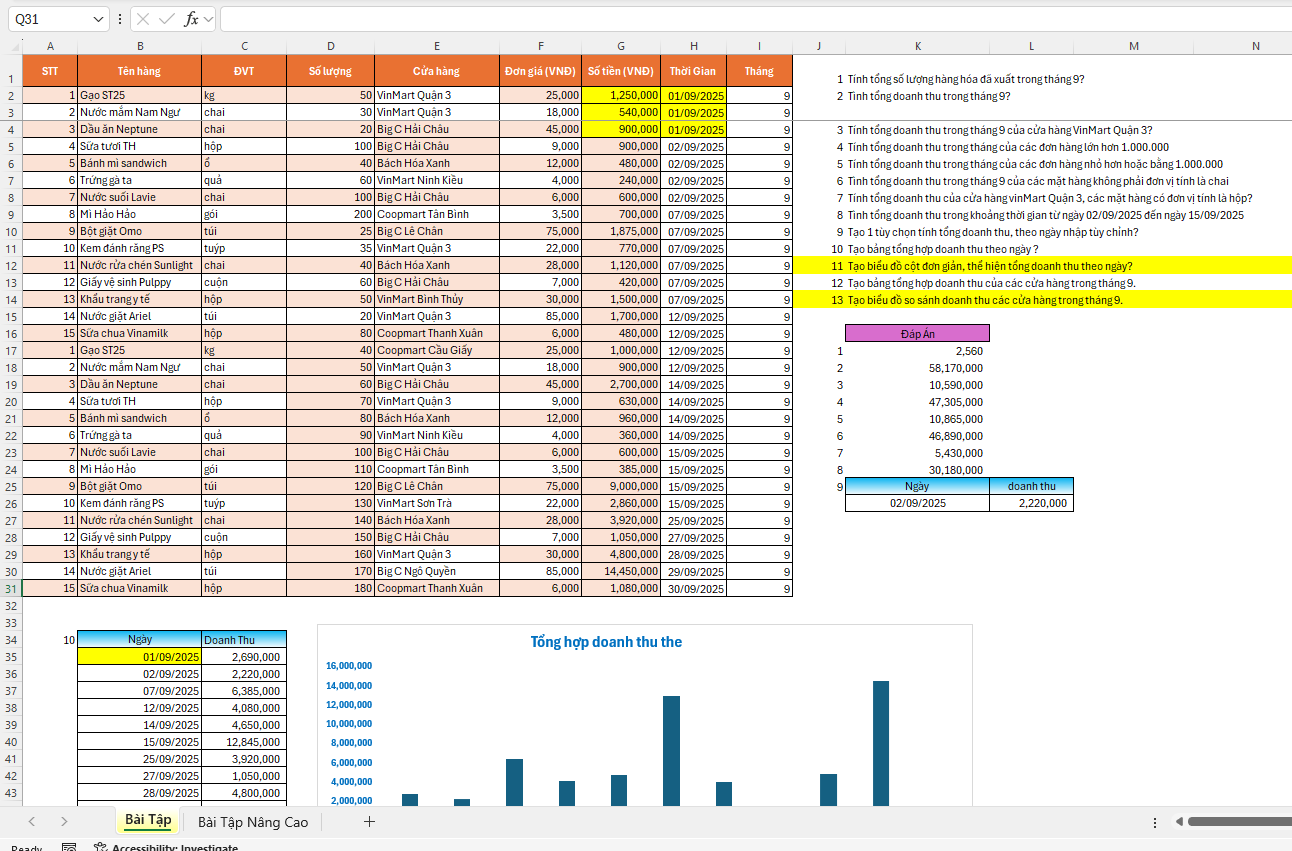The image size is (1292, 851).
Task: Click the Select All corner triangle
Action: pyautogui.click(x=14, y=46)
